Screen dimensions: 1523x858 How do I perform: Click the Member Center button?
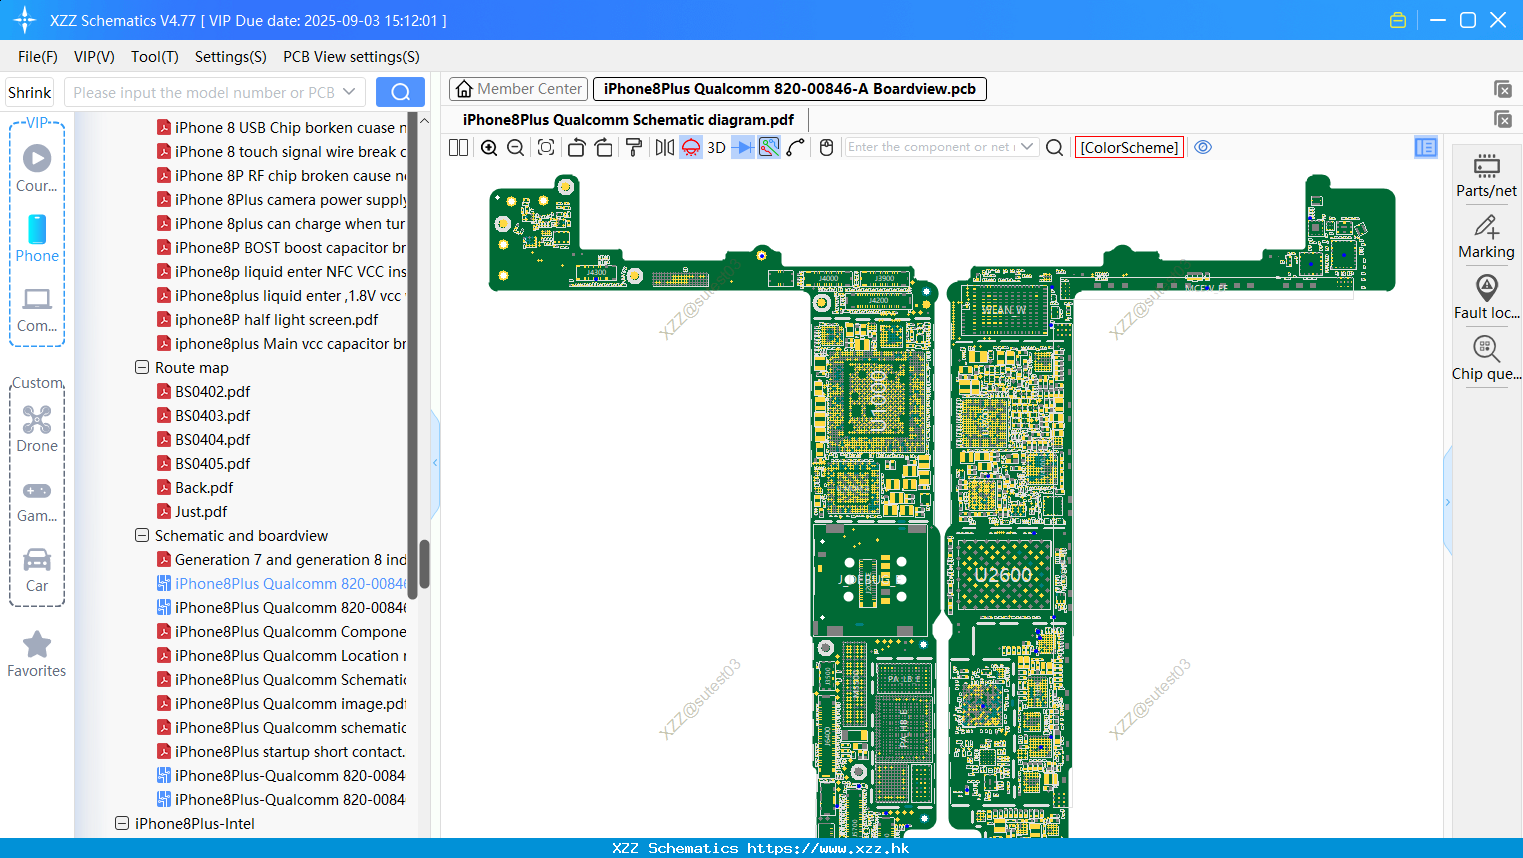click(518, 89)
